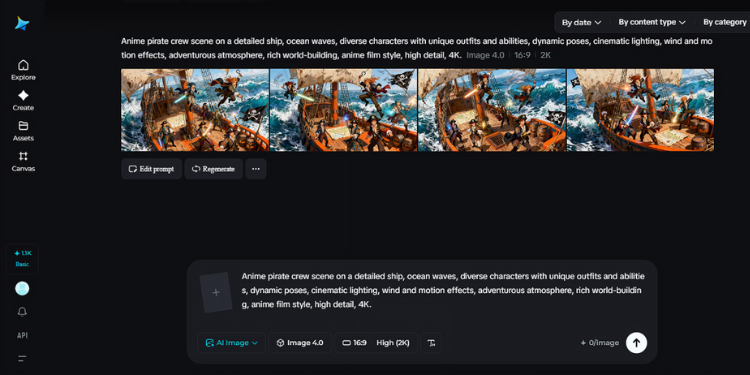Open notifications bell

click(22, 312)
